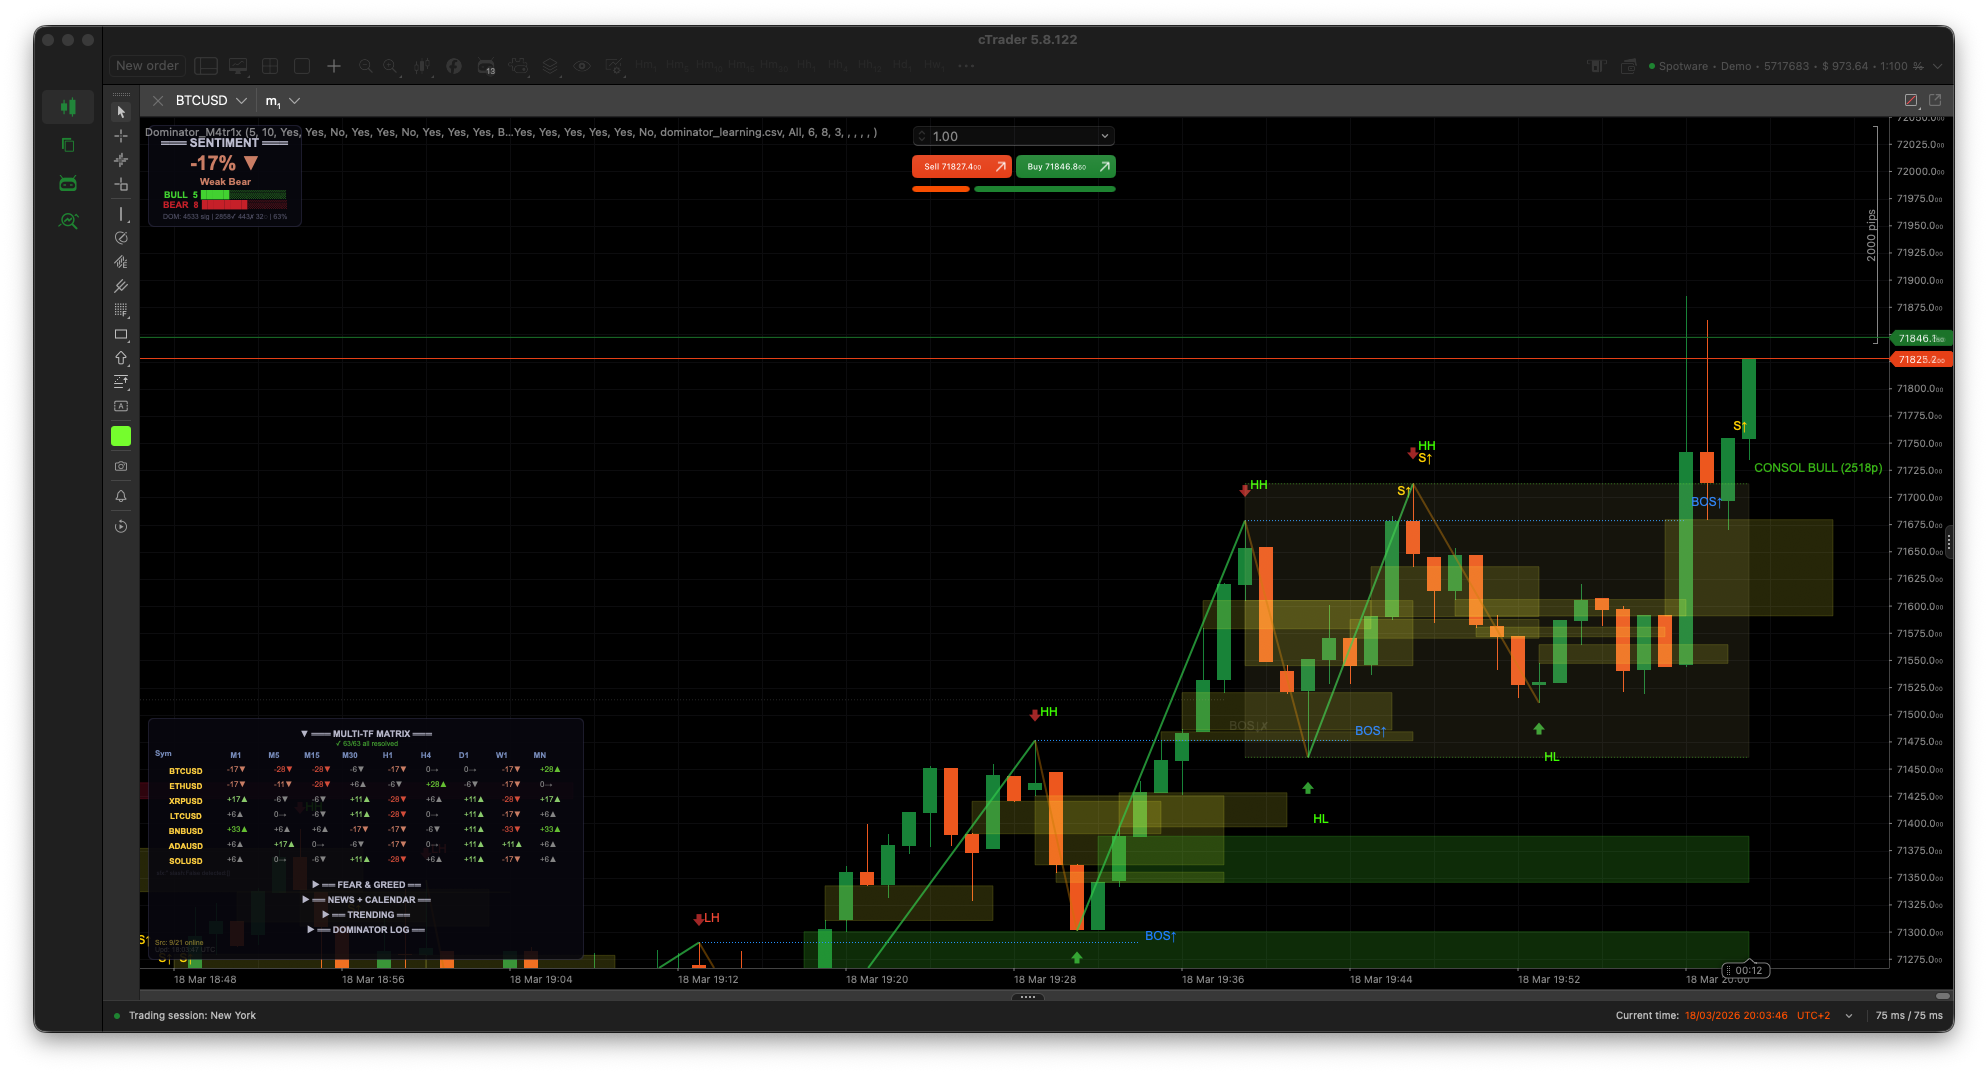Image resolution: width=1988 pixels, height=1074 pixels.
Task: Expand the FEAR & GREED section
Action: (316, 885)
